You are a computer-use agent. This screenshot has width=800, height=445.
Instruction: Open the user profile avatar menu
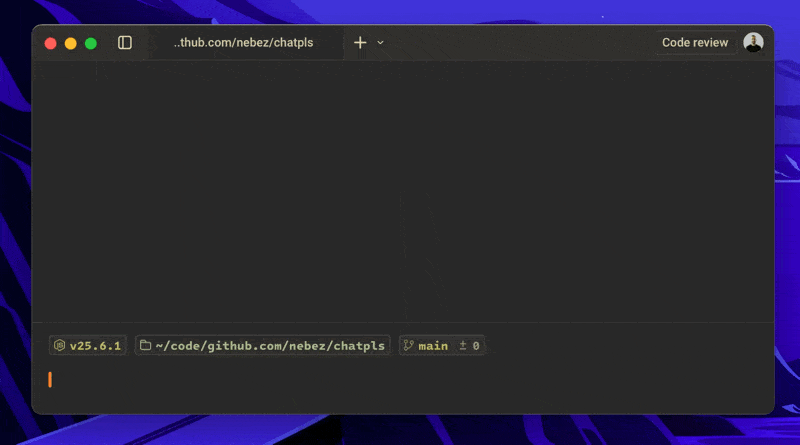(753, 42)
